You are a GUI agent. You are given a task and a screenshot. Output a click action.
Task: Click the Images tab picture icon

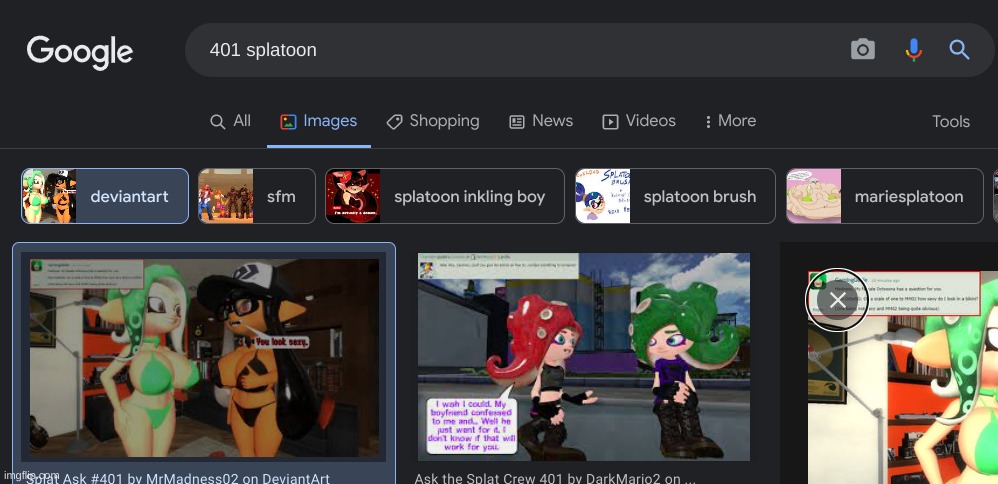coord(288,122)
